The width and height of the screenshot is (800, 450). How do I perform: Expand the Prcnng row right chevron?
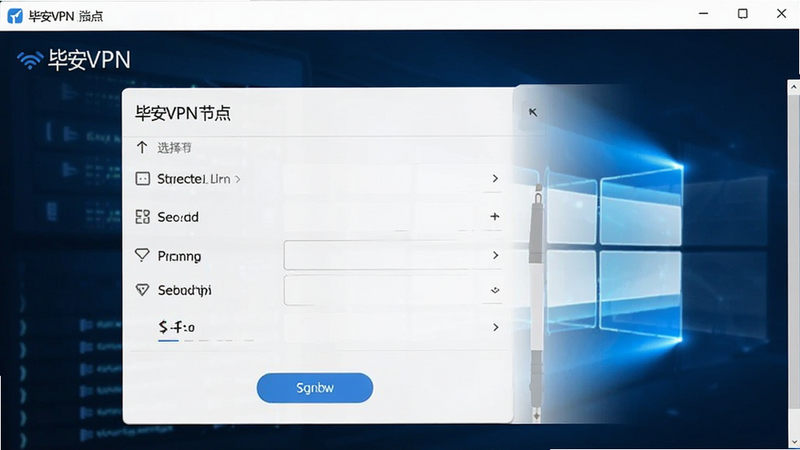(x=495, y=255)
